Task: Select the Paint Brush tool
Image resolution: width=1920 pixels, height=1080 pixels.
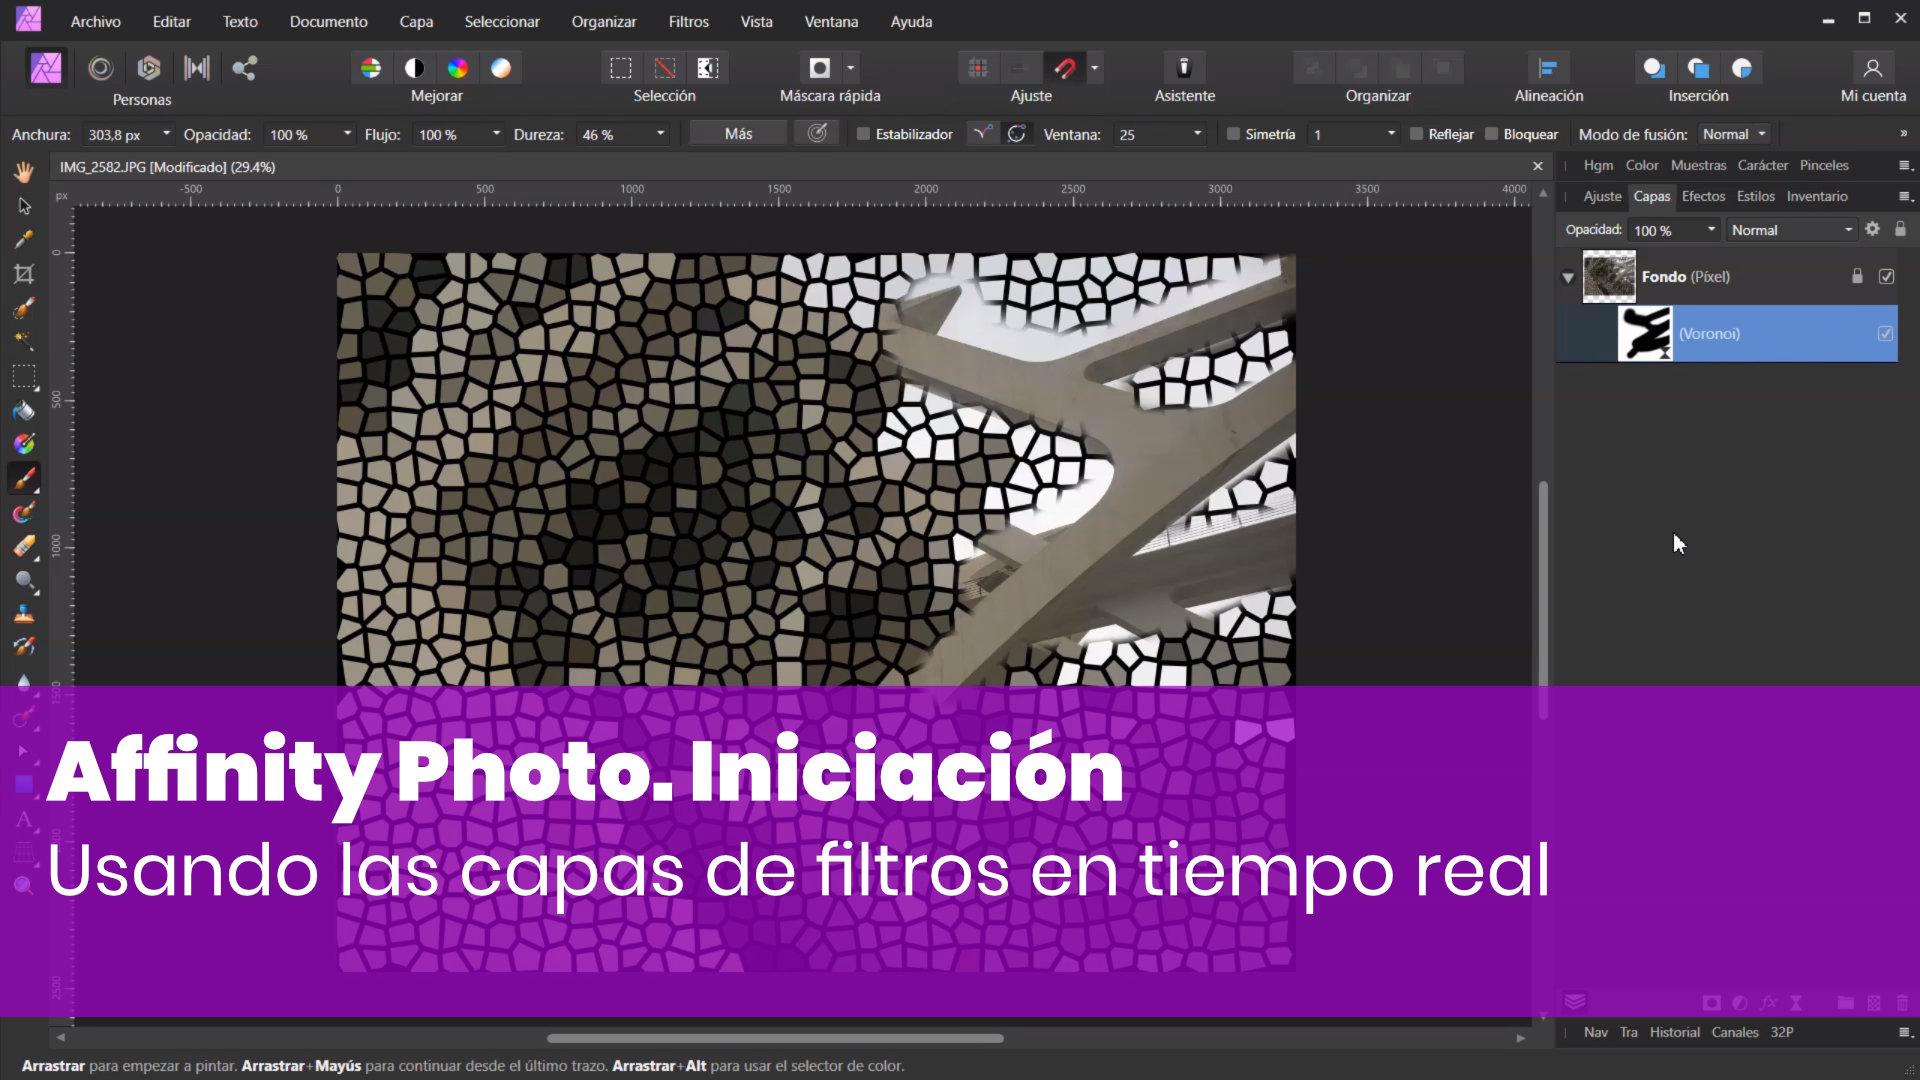Action: click(x=24, y=478)
